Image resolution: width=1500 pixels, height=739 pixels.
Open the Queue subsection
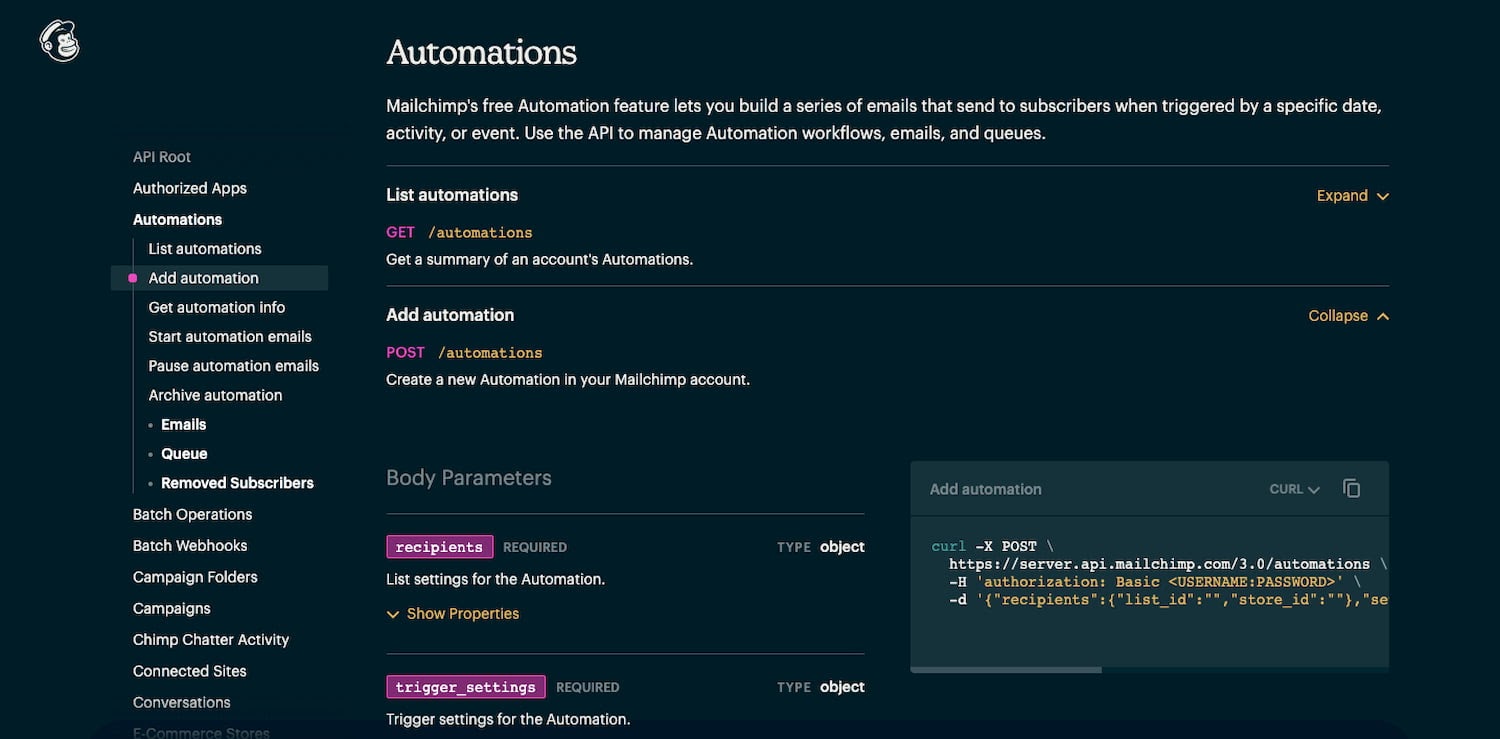[x=184, y=453]
